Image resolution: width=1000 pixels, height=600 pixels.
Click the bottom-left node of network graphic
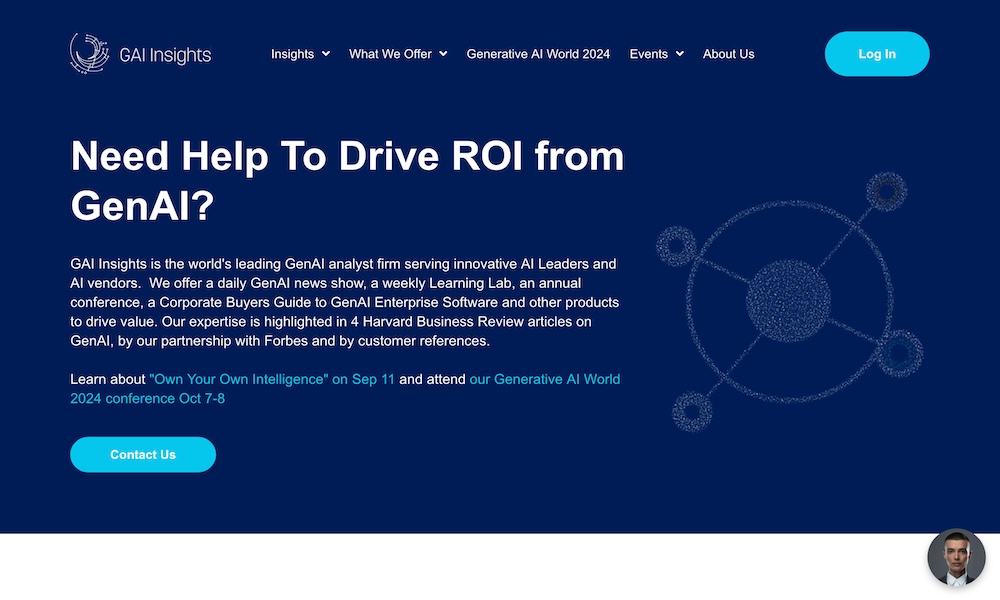tap(692, 411)
